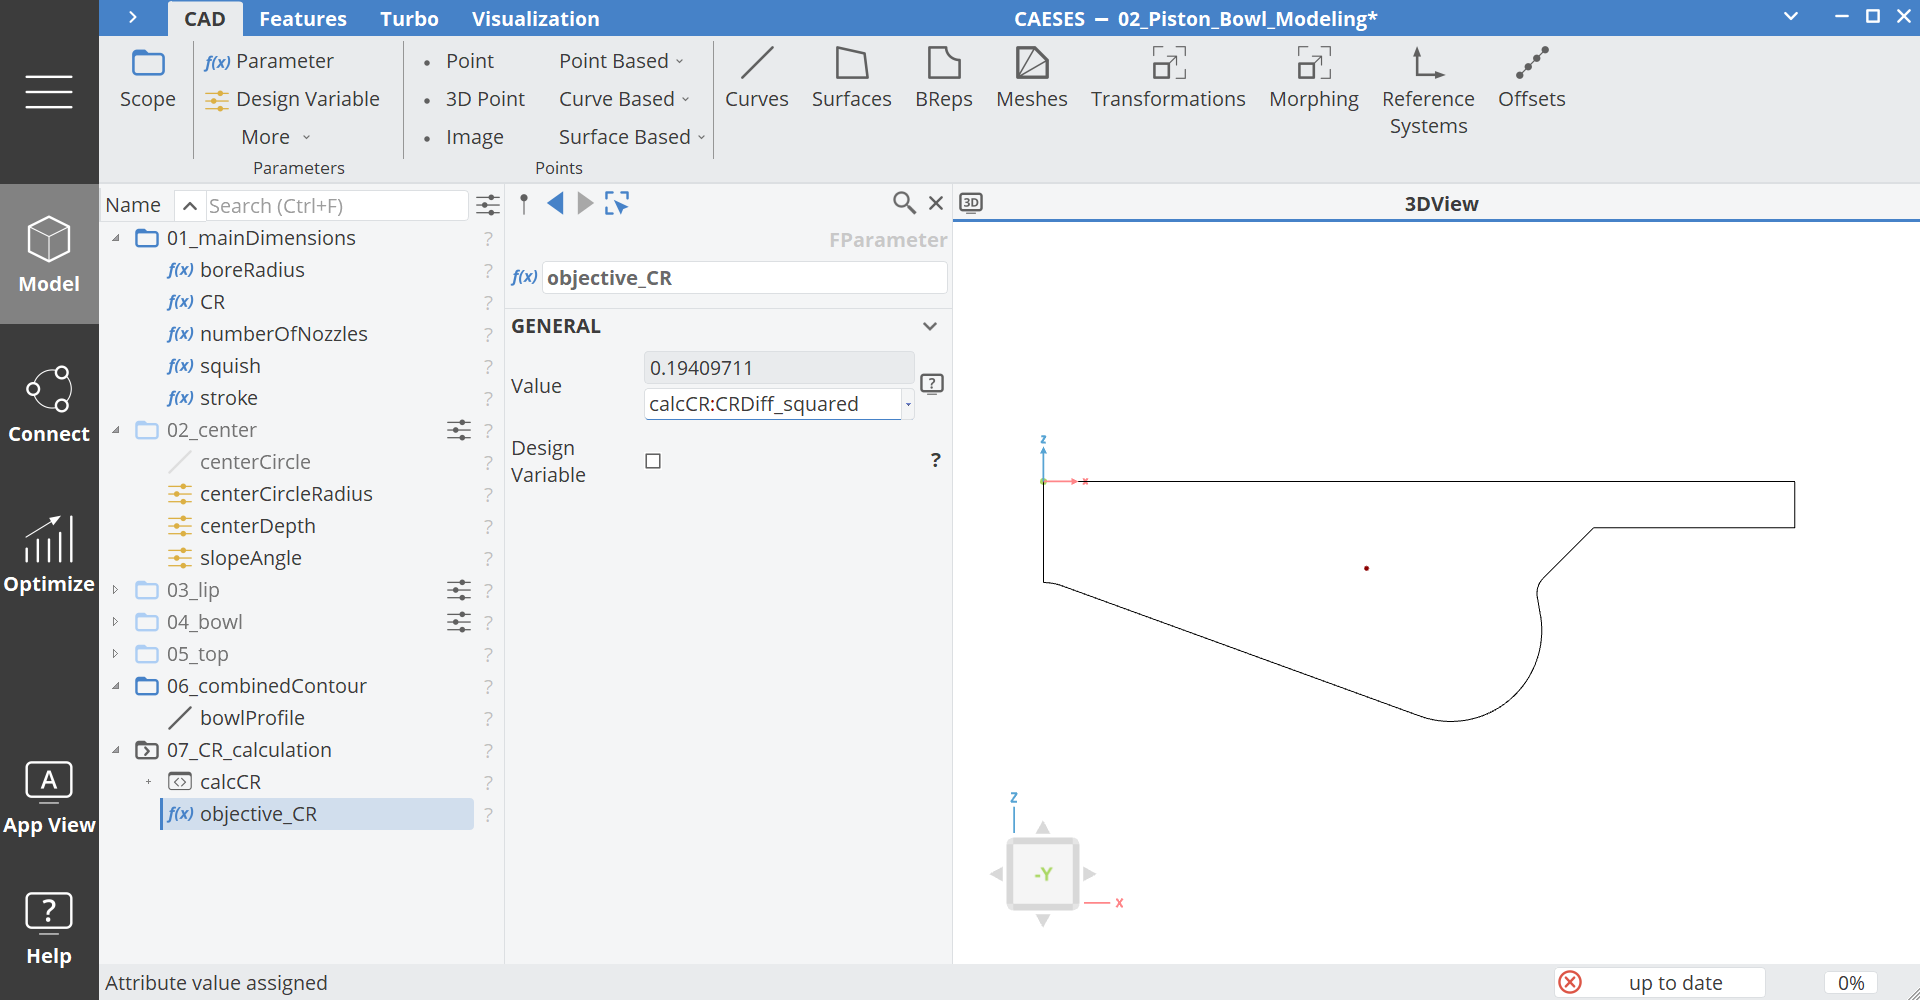Switch to the Features ribbon tab

pyautogui.click(x=303, y=18)
